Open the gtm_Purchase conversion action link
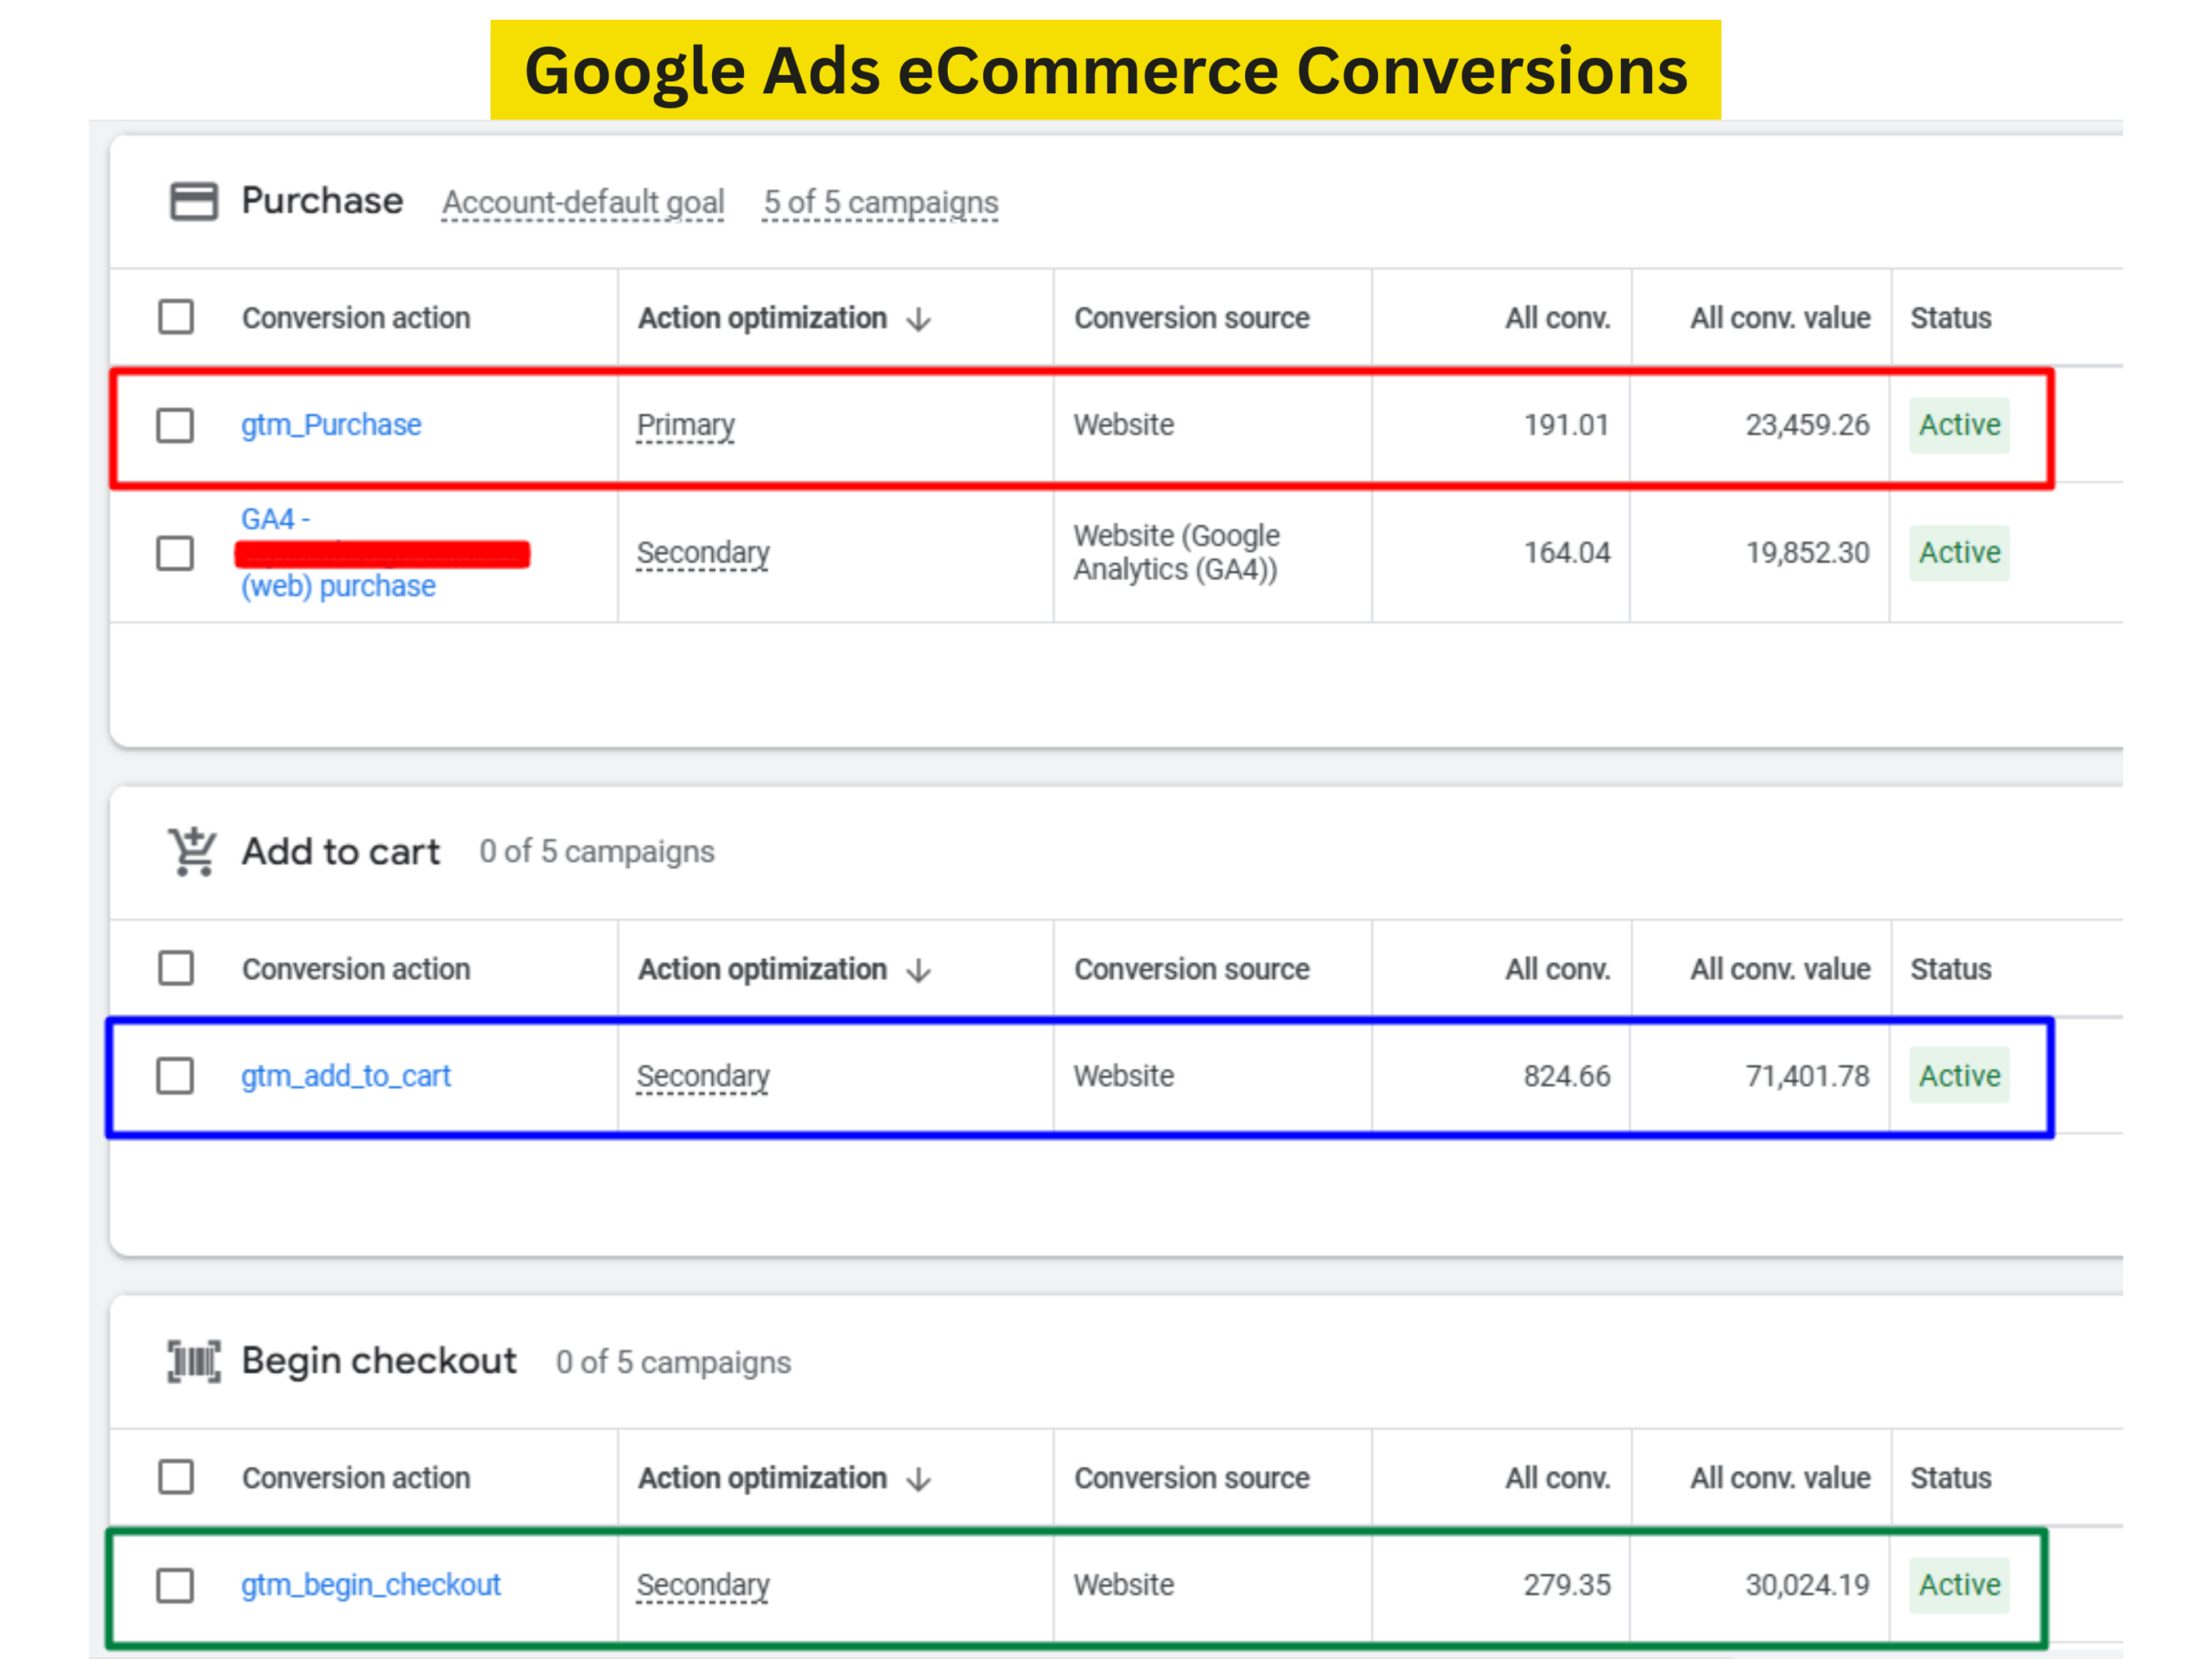The height and width of the screenshot is (1659, 2212). point(331,425)
